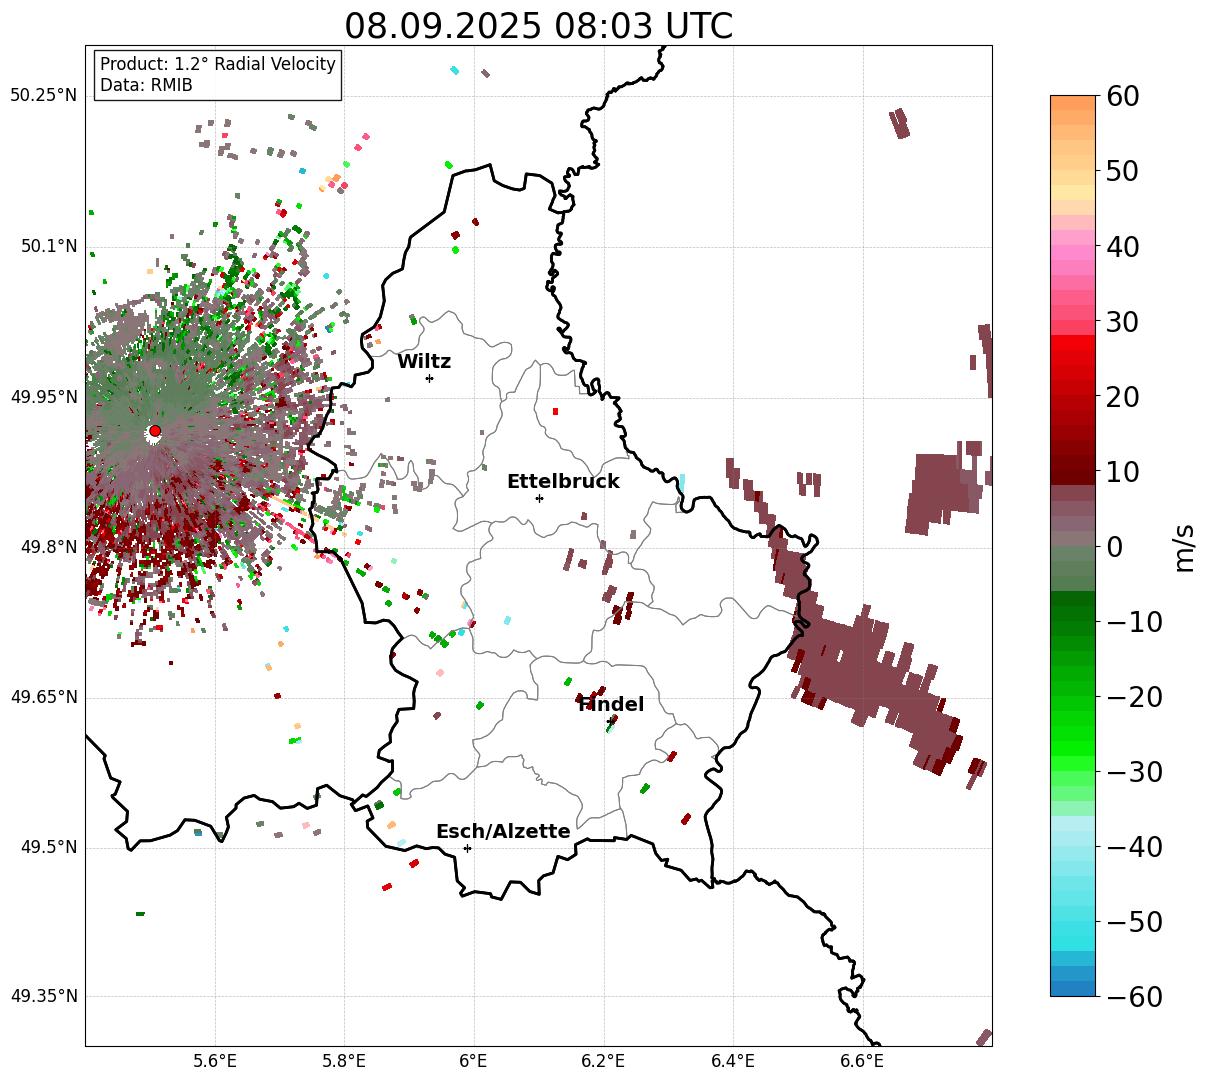Viewport: 1207px width, 1081px height.
Task: Click the pink colorbar segment near 40
Action: point(1073,252)
